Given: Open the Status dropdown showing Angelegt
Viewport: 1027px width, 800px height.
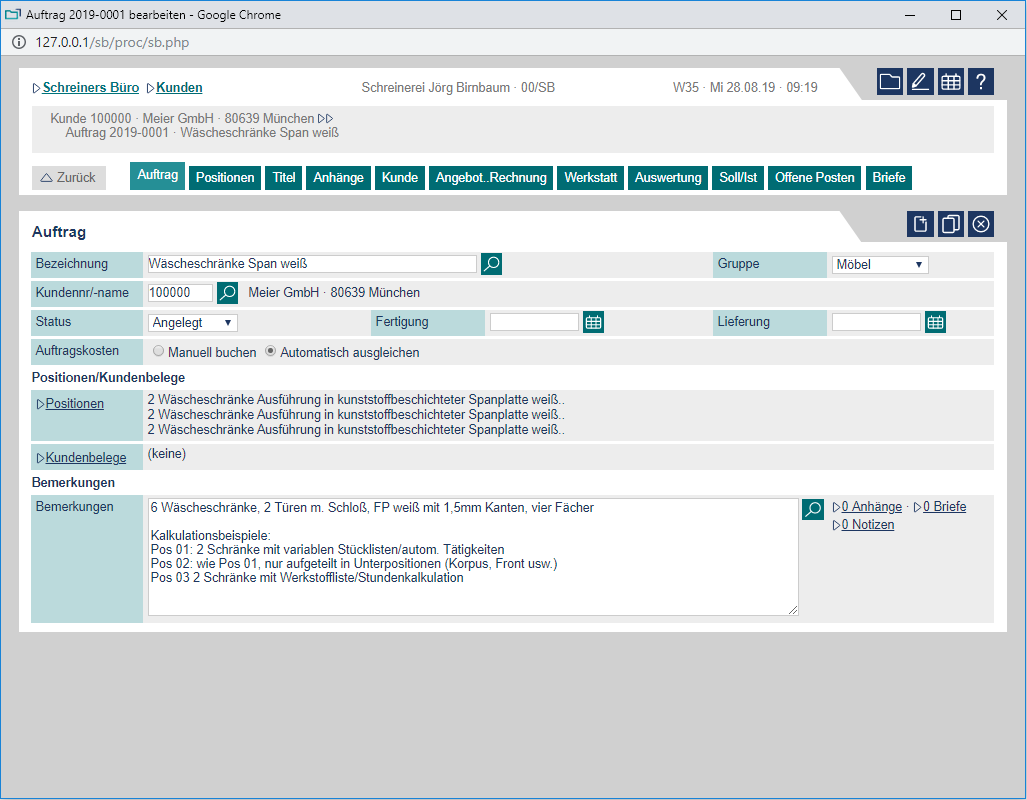Looking at the screenshot, I should click(193, 323).
